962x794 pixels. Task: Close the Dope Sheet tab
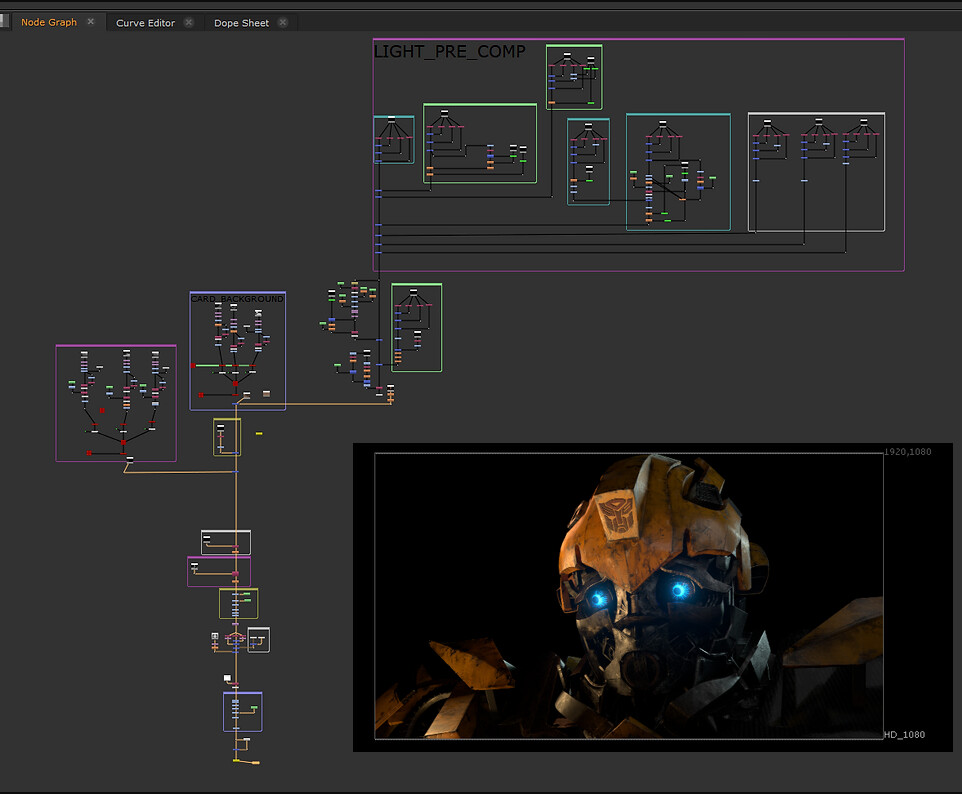[283, 22]
